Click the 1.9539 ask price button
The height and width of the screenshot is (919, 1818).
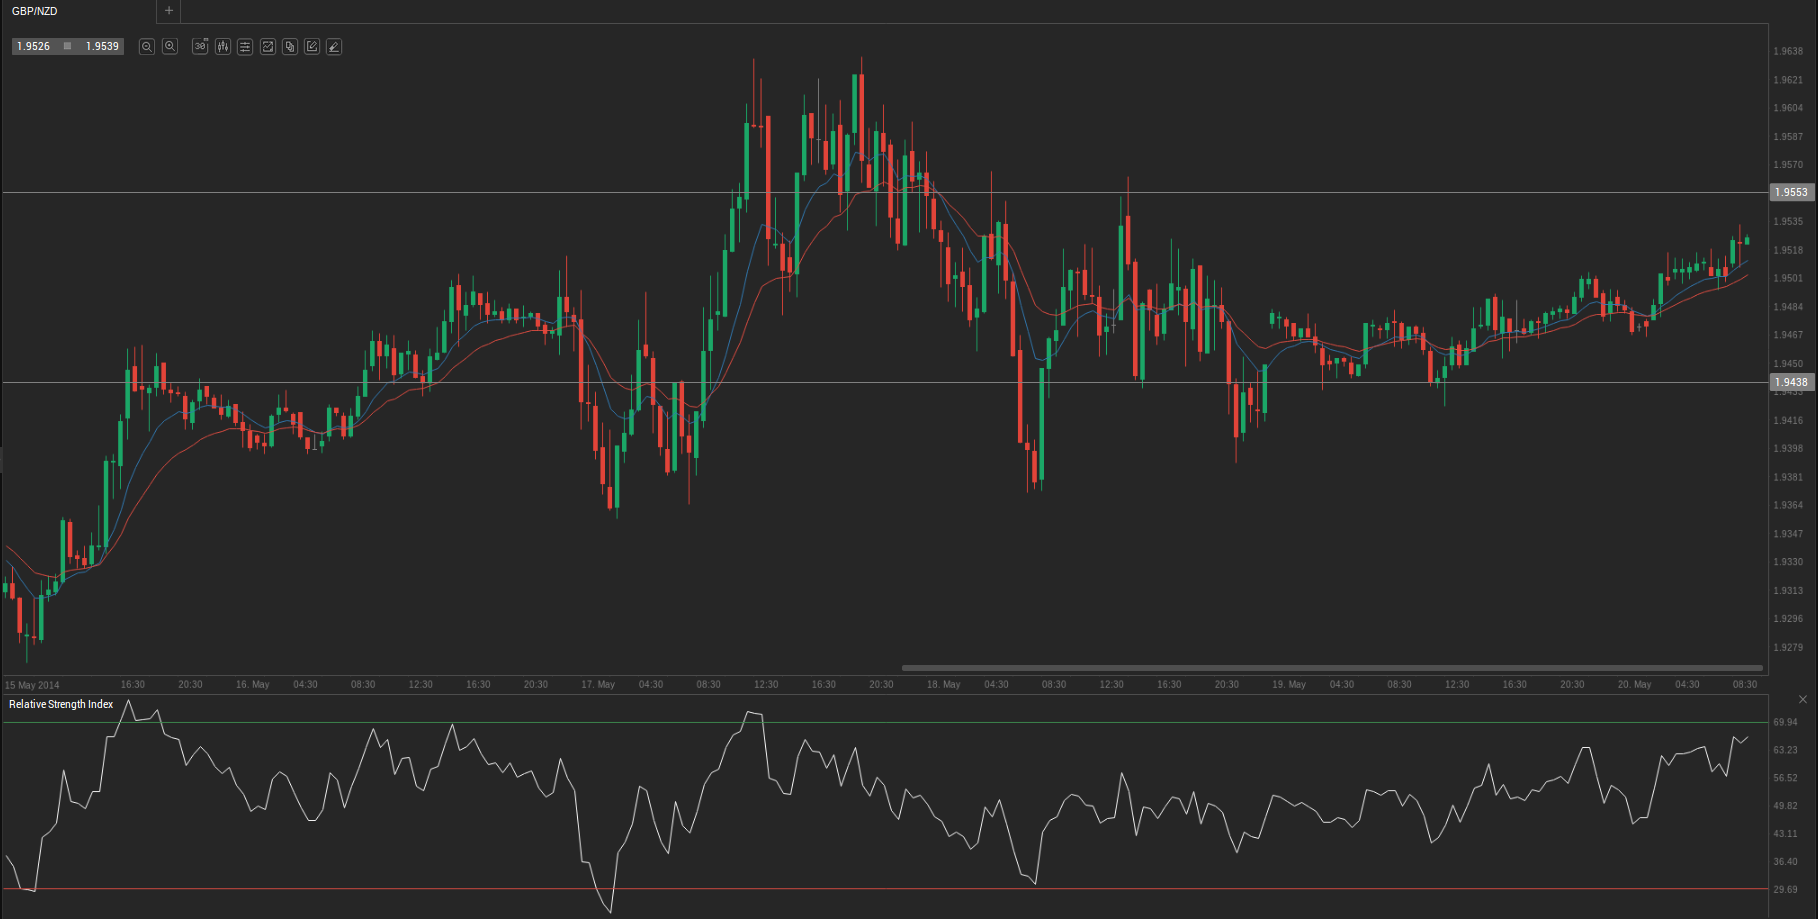click(102, 47)
